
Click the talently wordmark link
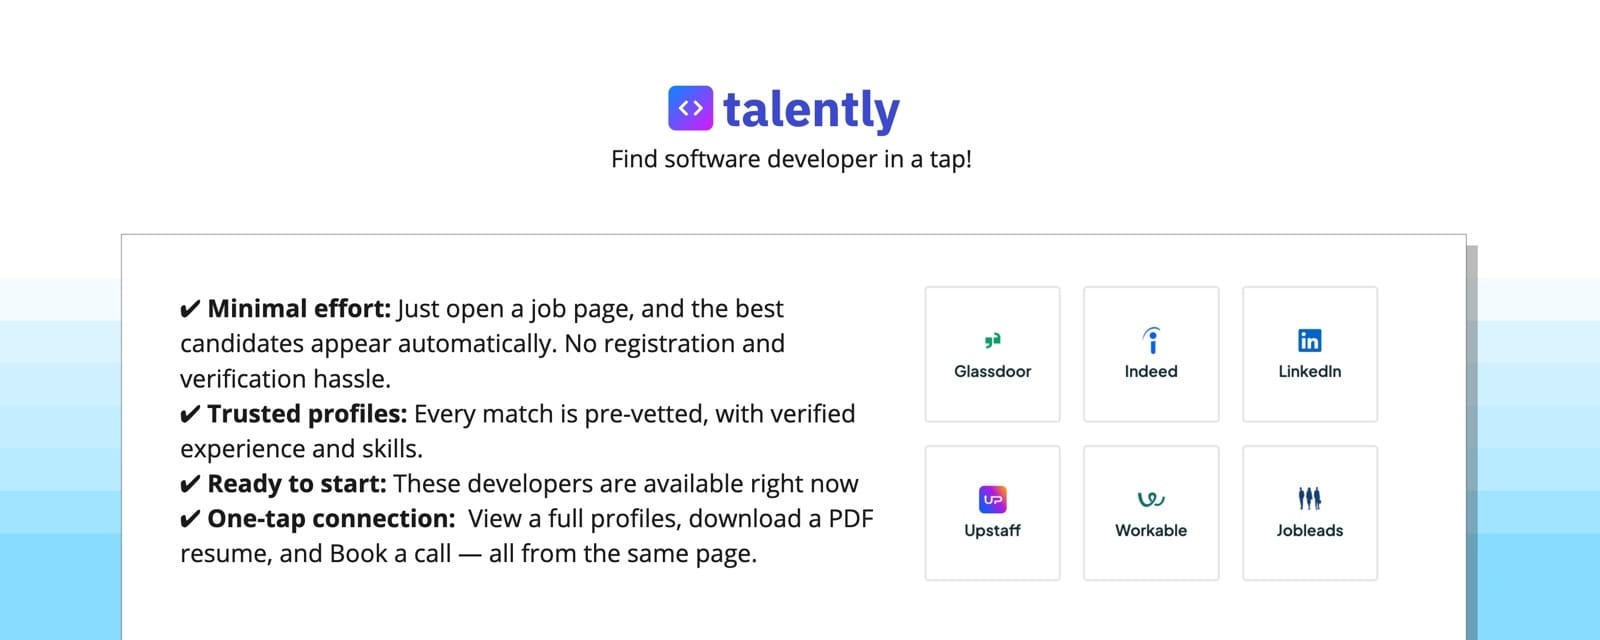[x=812, y=108]
